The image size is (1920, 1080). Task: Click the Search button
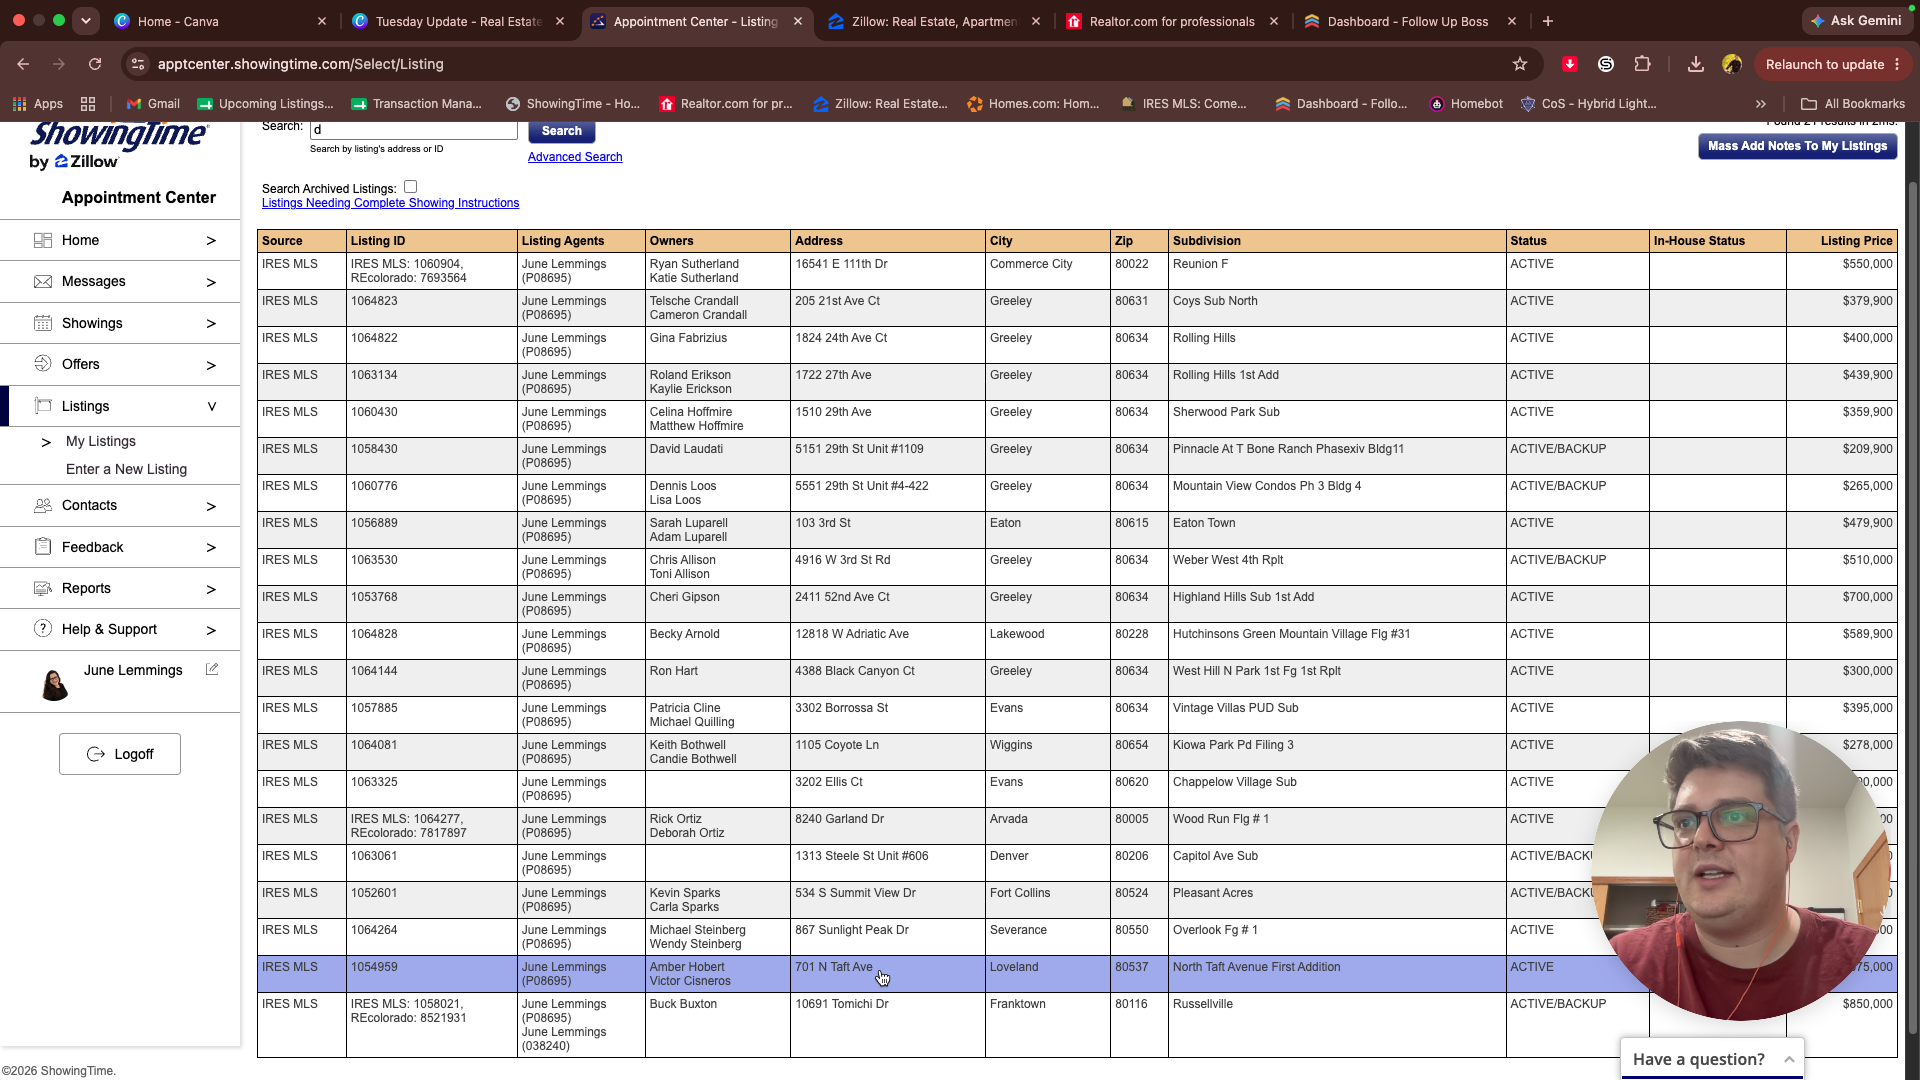click(x=561, y=131)
